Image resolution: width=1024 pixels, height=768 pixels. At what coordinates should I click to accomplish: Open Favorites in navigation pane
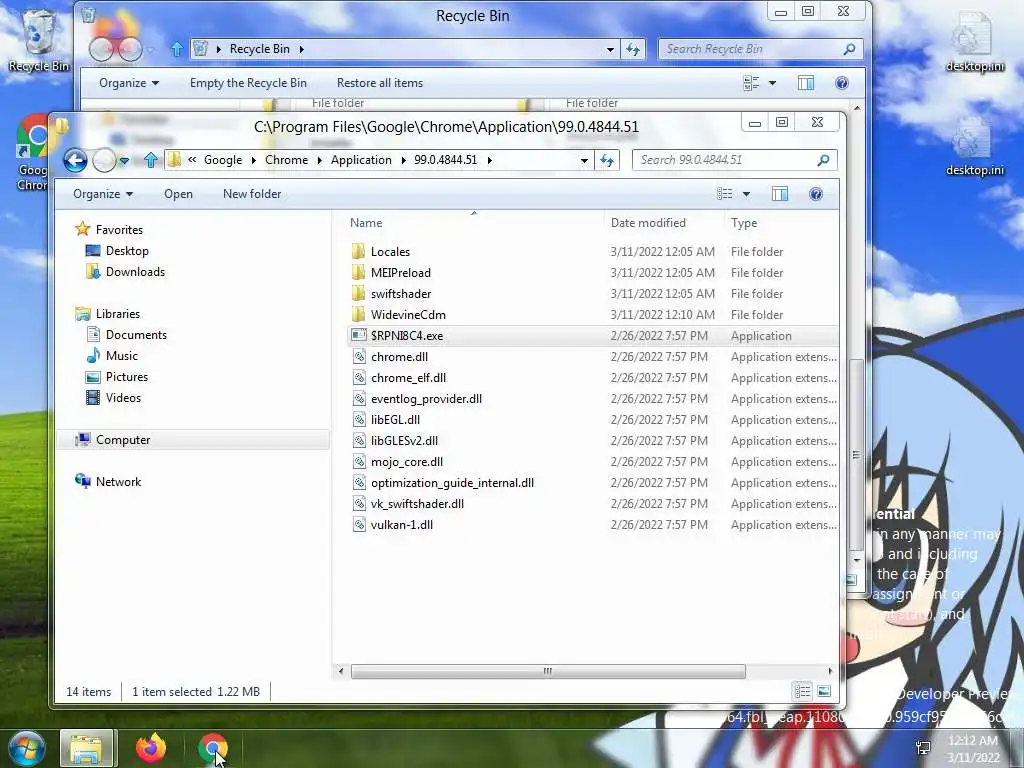point(119,230)
